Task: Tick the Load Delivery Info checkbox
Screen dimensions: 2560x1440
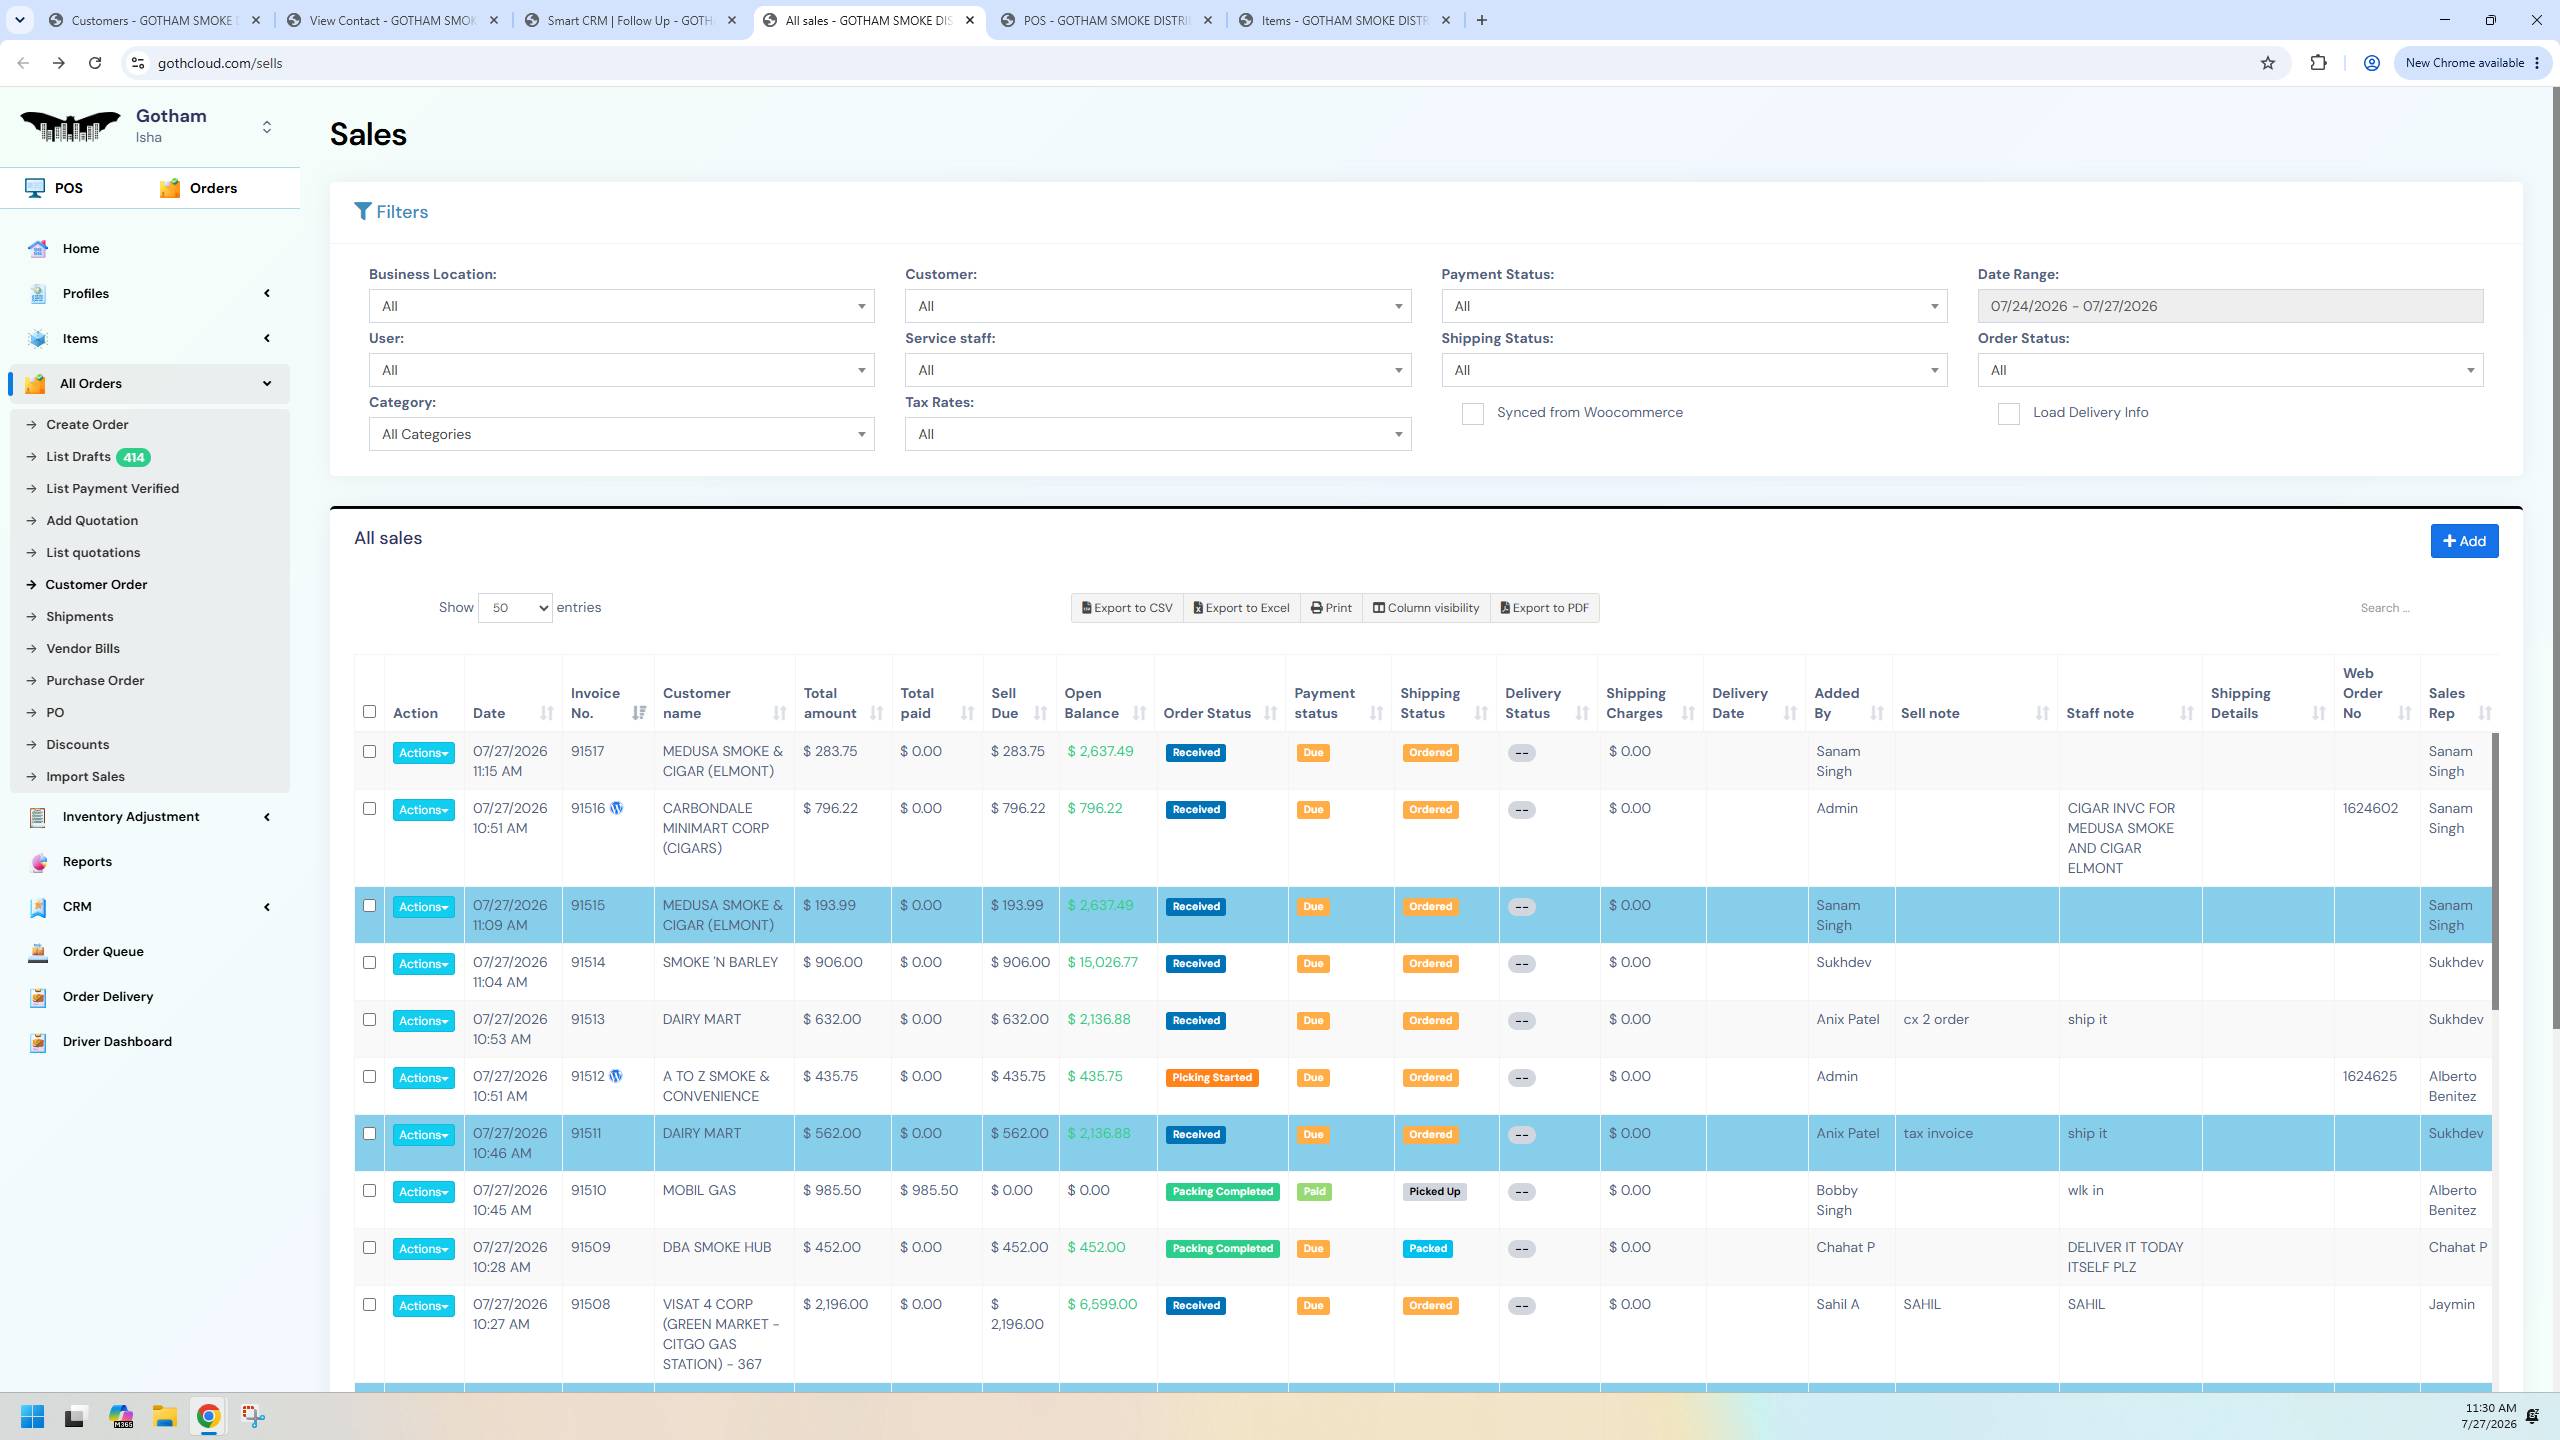Action: click(2008, 414)
